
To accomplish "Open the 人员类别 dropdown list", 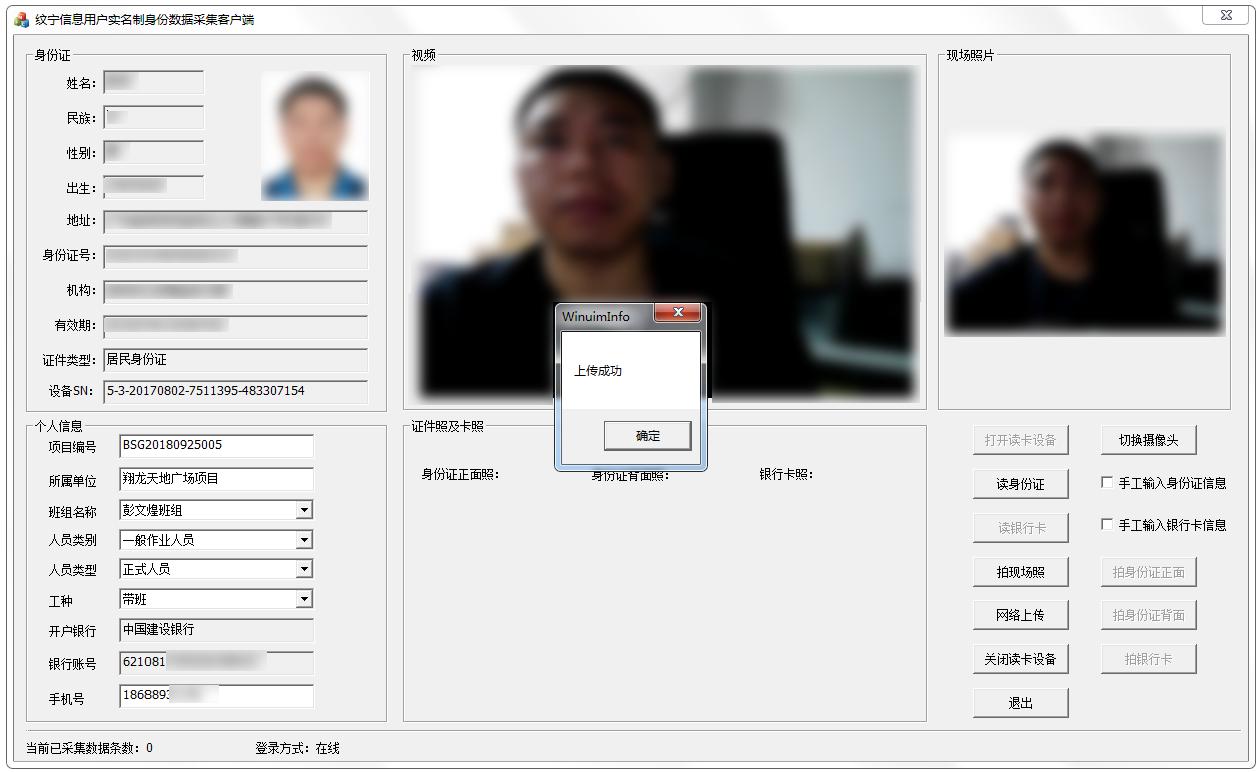I will click(x=304, y=540).
